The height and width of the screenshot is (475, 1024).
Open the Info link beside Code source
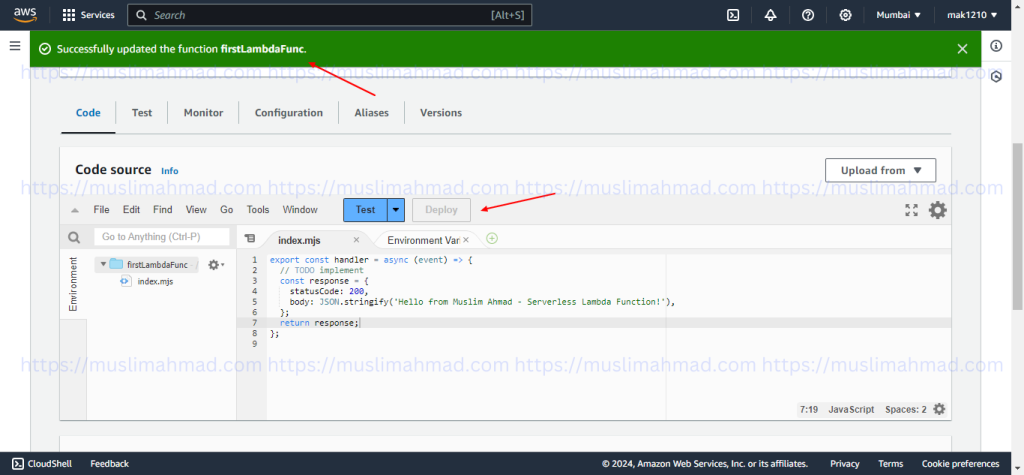(170, 171)
